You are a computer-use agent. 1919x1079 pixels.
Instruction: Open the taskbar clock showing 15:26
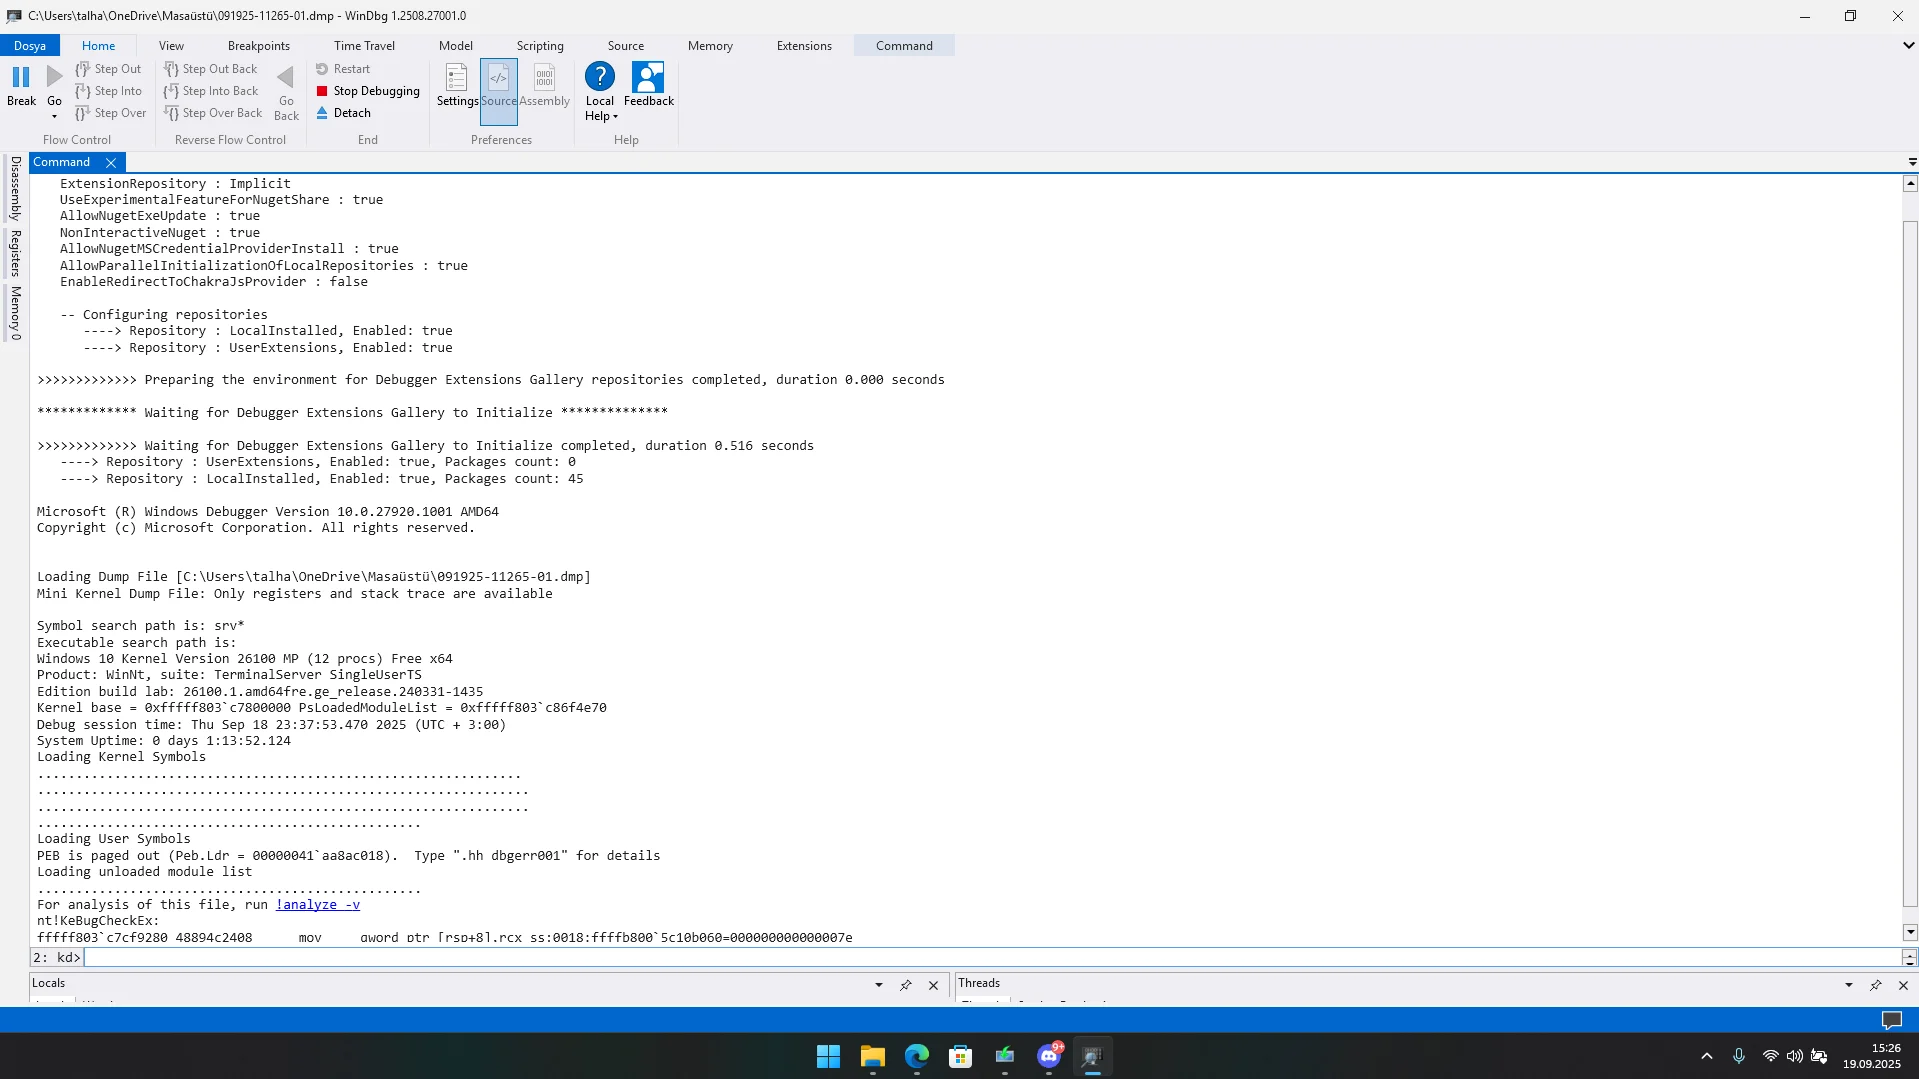click(x=1873, y=1057)
